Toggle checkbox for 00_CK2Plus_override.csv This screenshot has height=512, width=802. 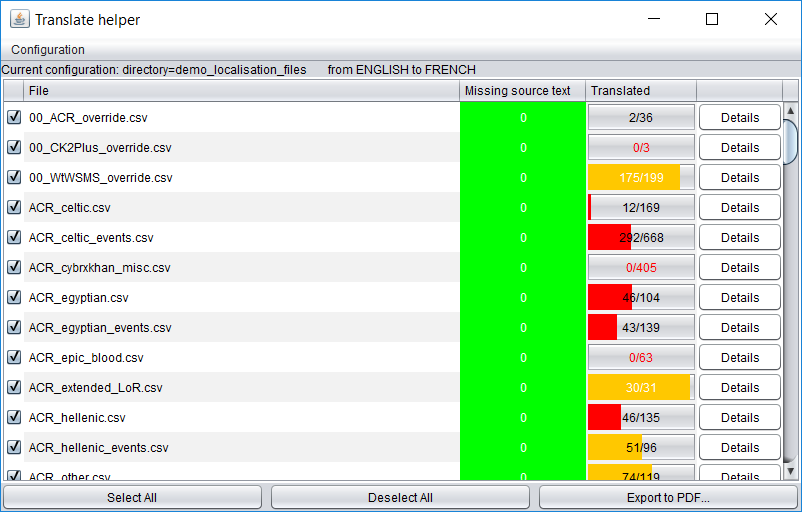[14, 147]
